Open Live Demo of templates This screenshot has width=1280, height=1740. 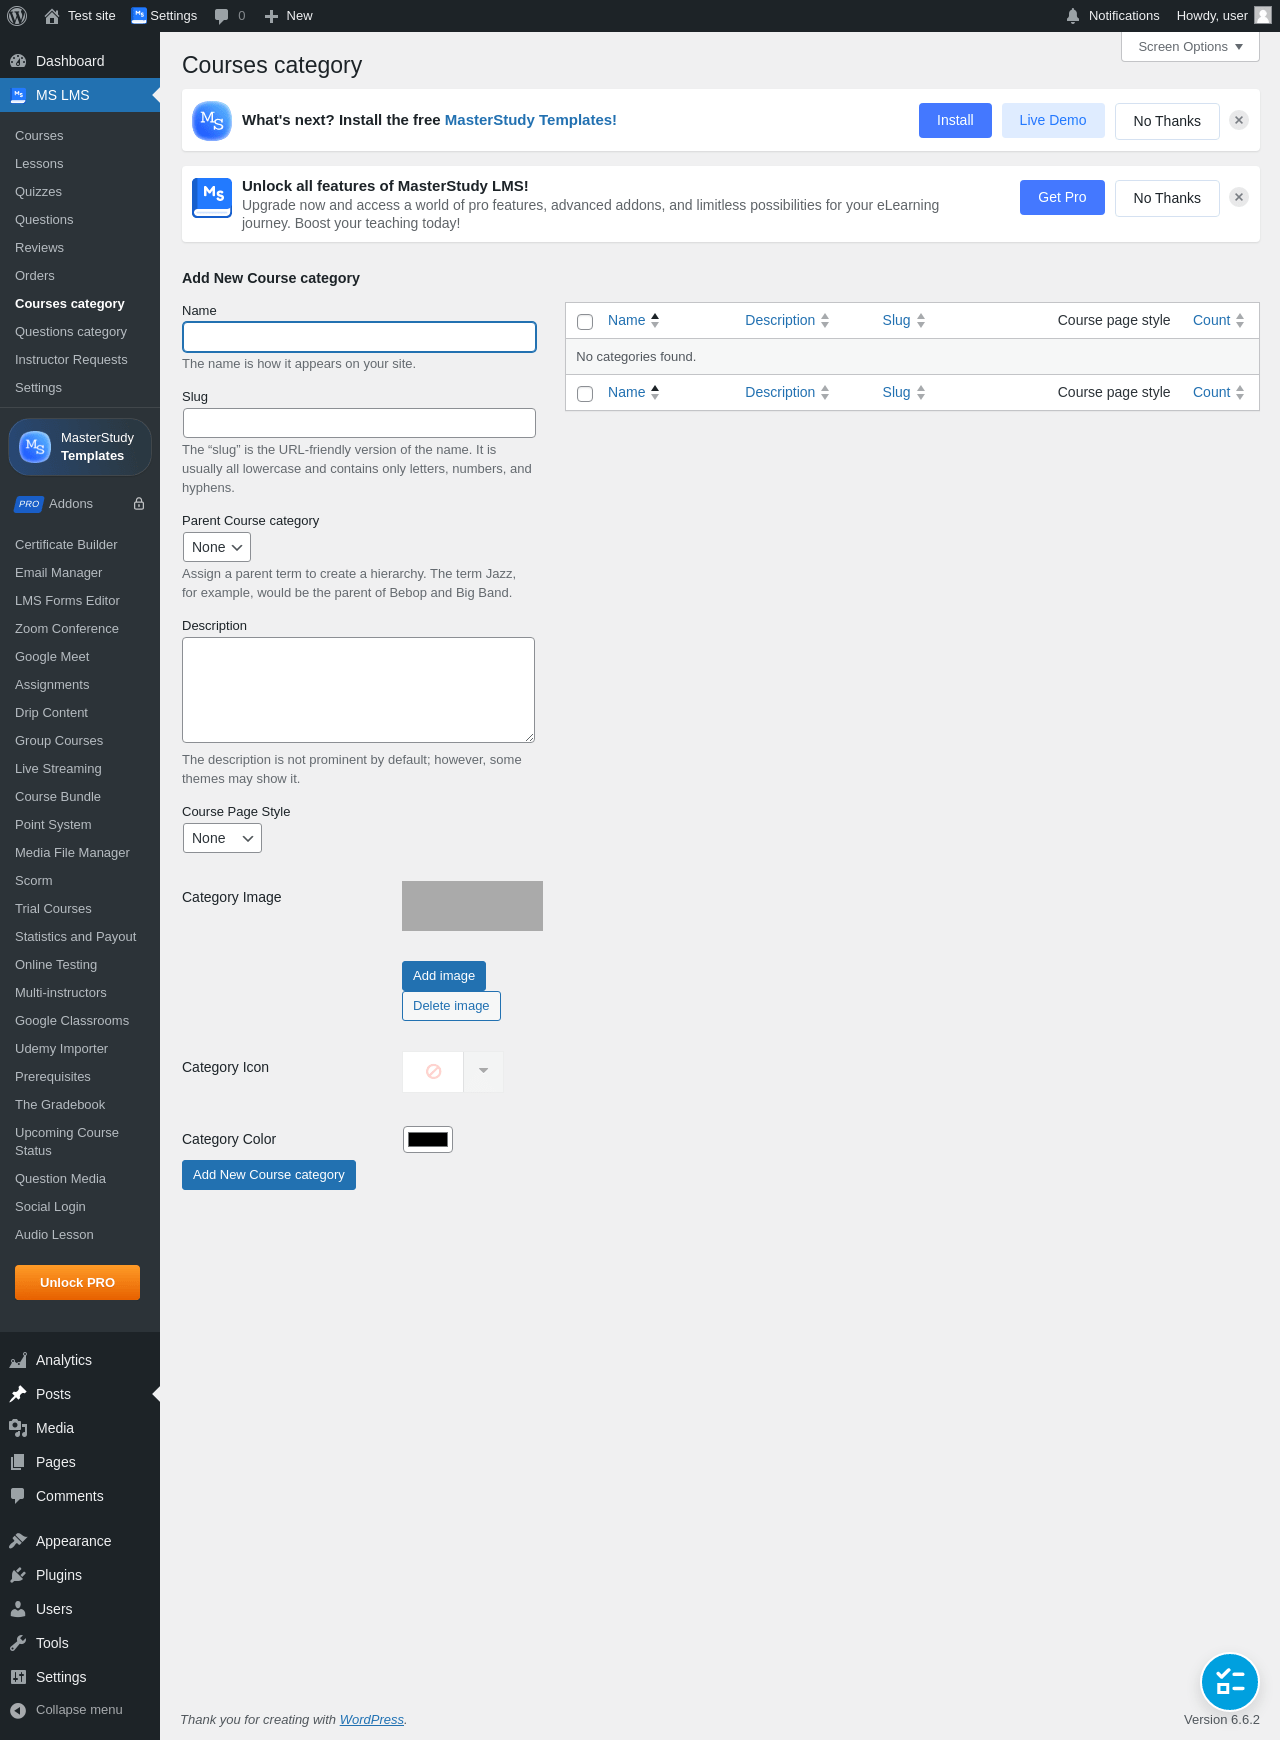pos(1053,120)
